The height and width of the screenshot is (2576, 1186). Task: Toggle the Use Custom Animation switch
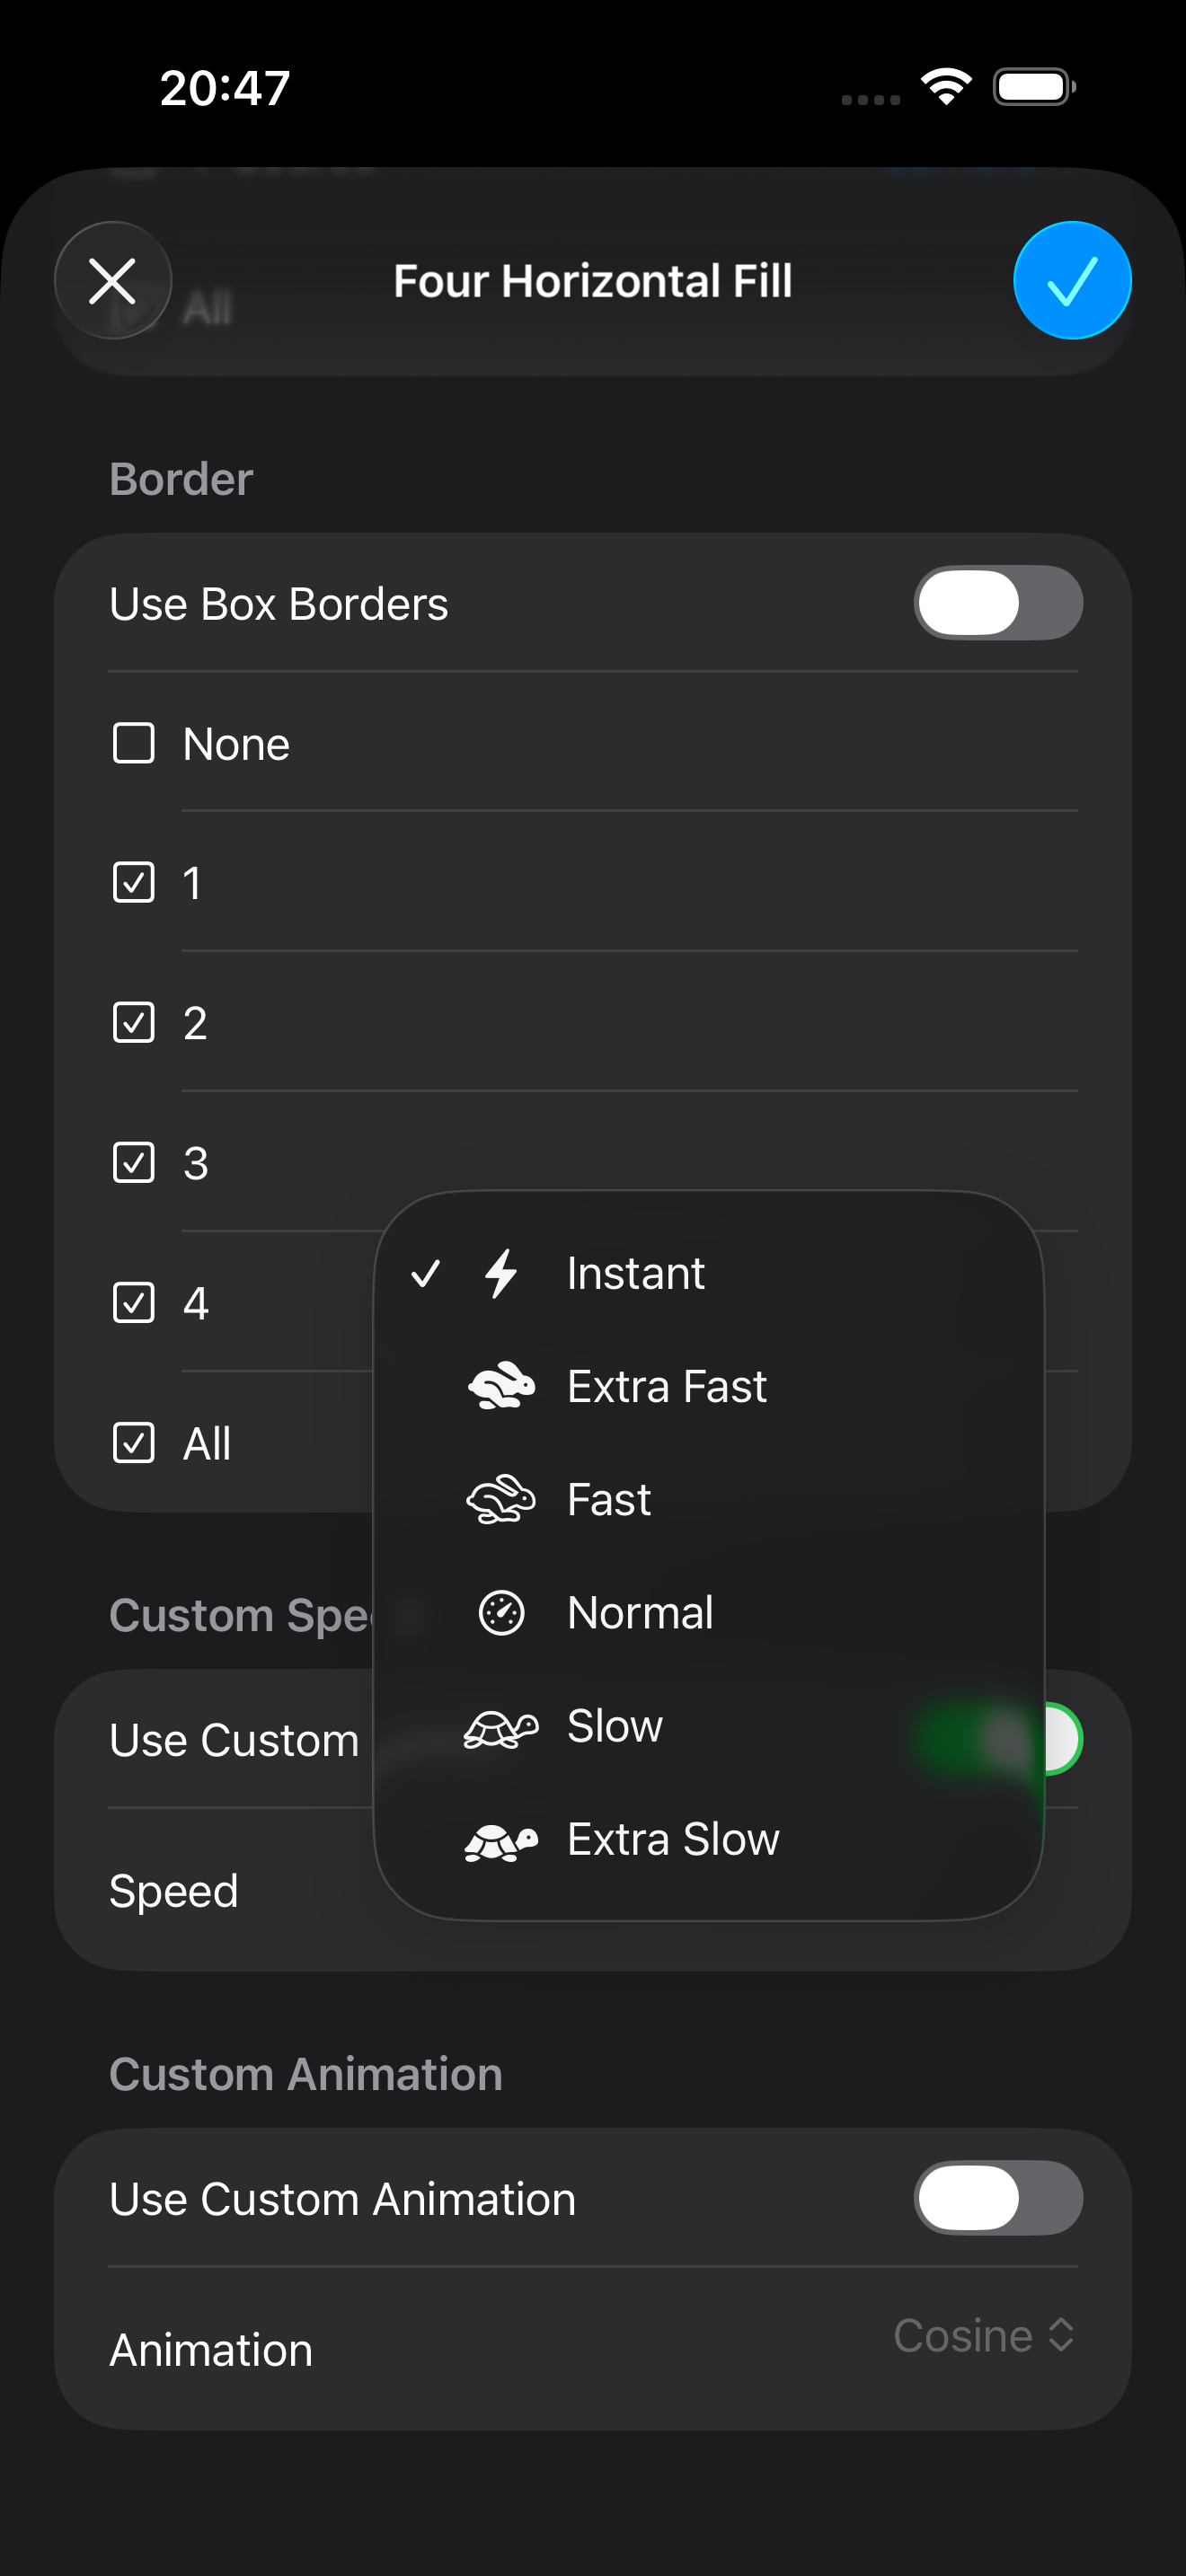click(997, 2198)
